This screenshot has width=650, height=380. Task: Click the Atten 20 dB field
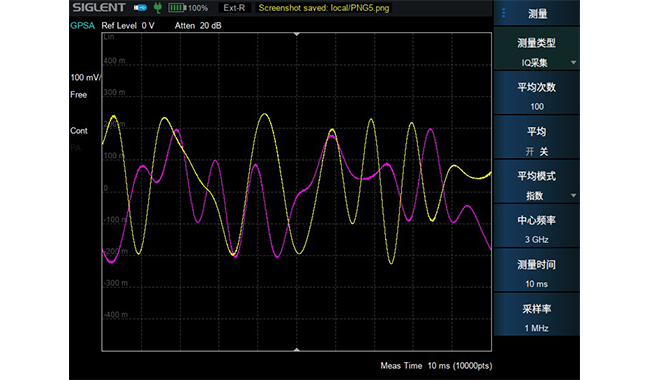click(198, 25)
